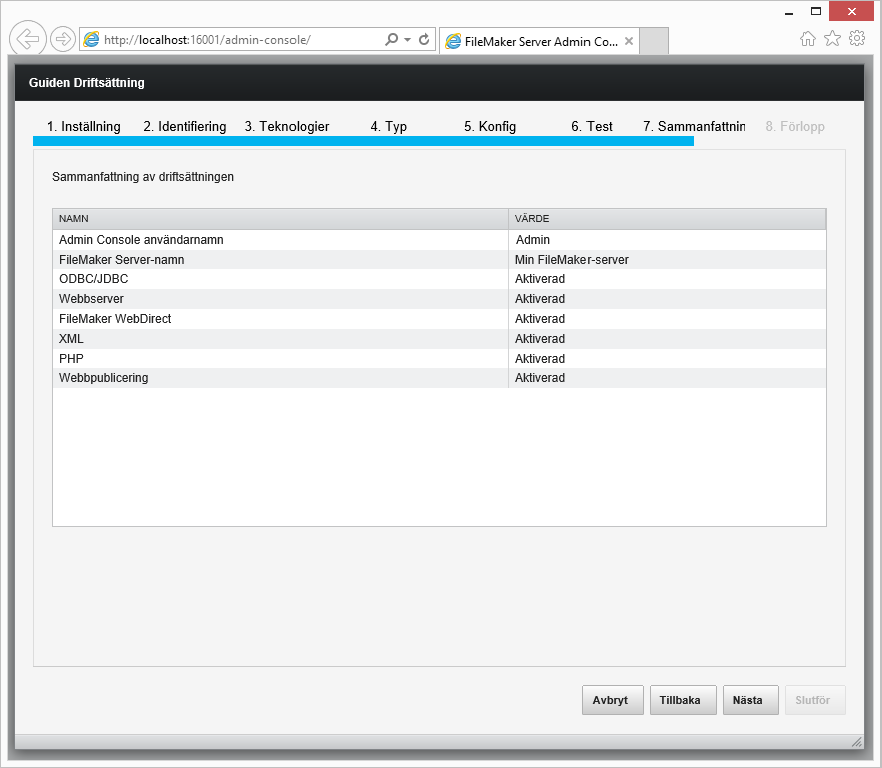The height and width of the screenshot is (768, 882).
Task: Refresh the admin console page
Action: tap(424, 39)
